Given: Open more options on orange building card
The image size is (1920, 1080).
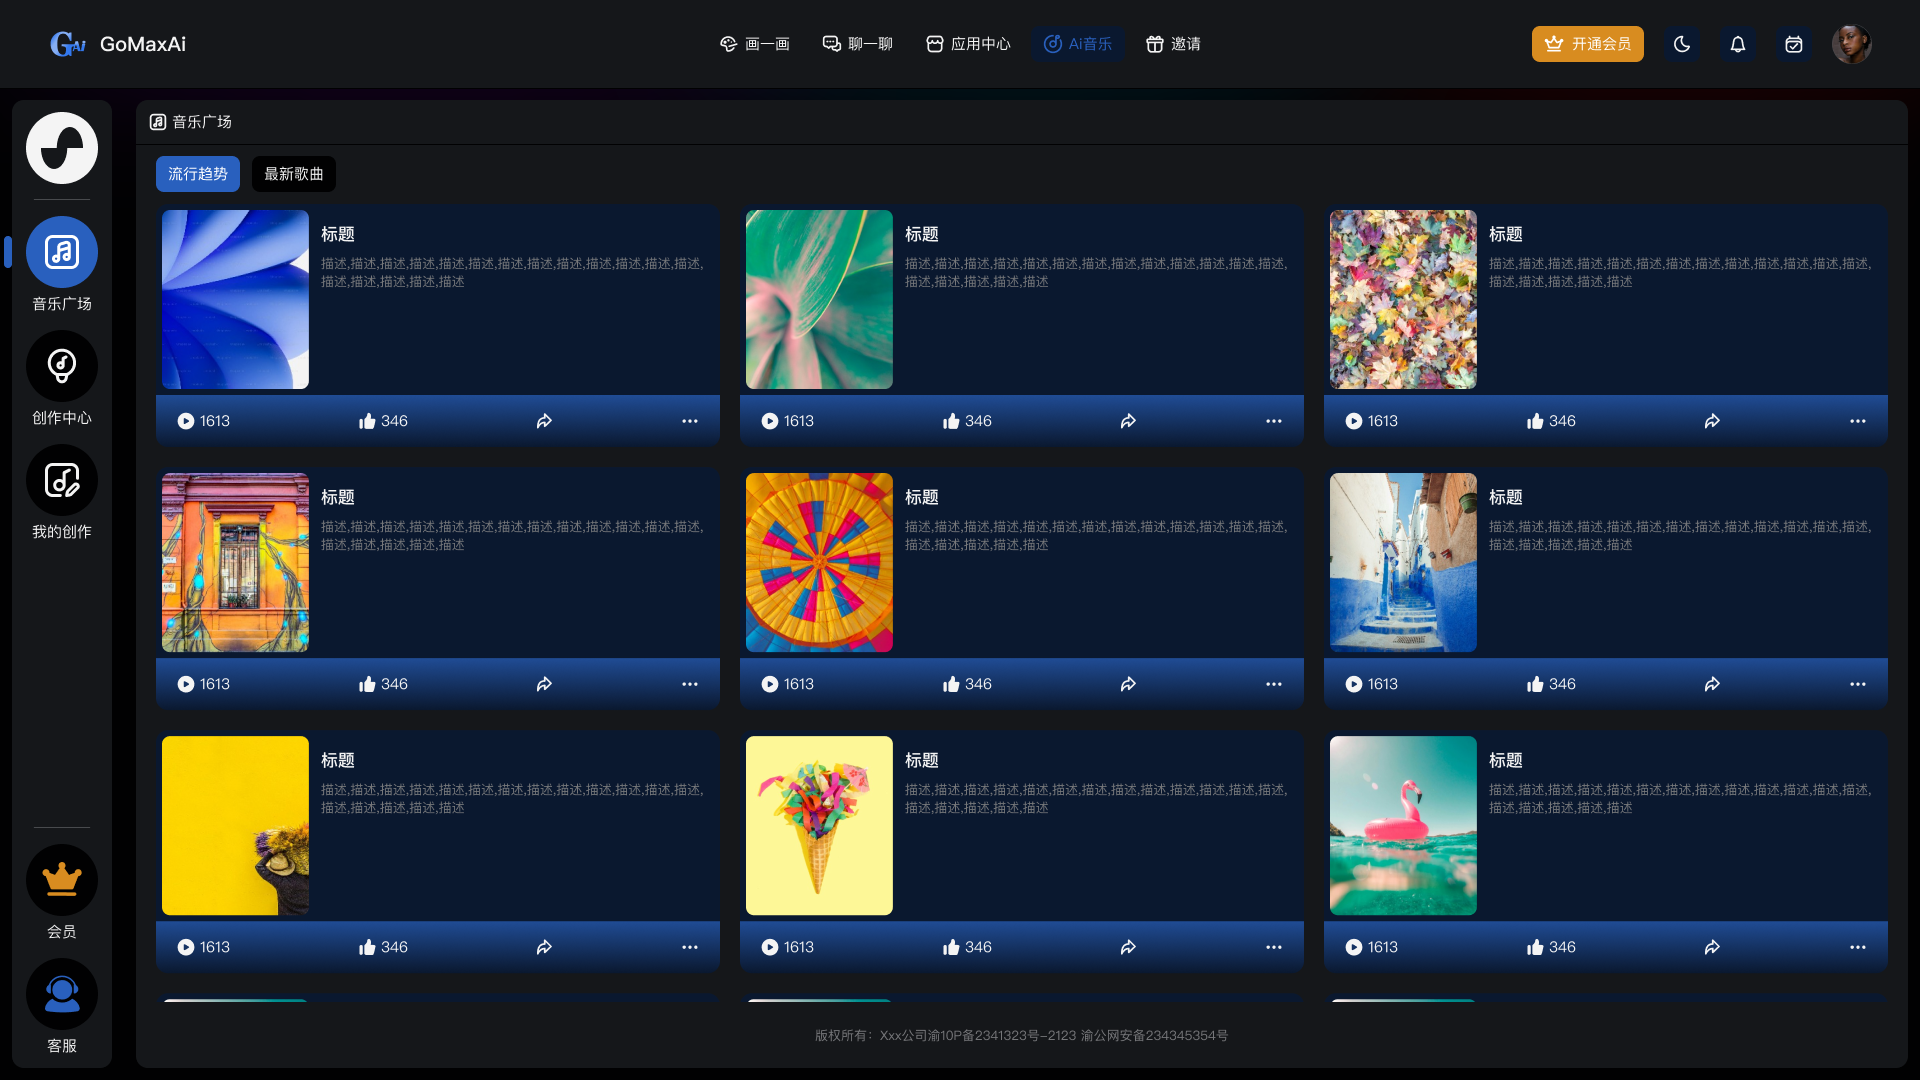Looking at the screenshot, I should (689, 684).
